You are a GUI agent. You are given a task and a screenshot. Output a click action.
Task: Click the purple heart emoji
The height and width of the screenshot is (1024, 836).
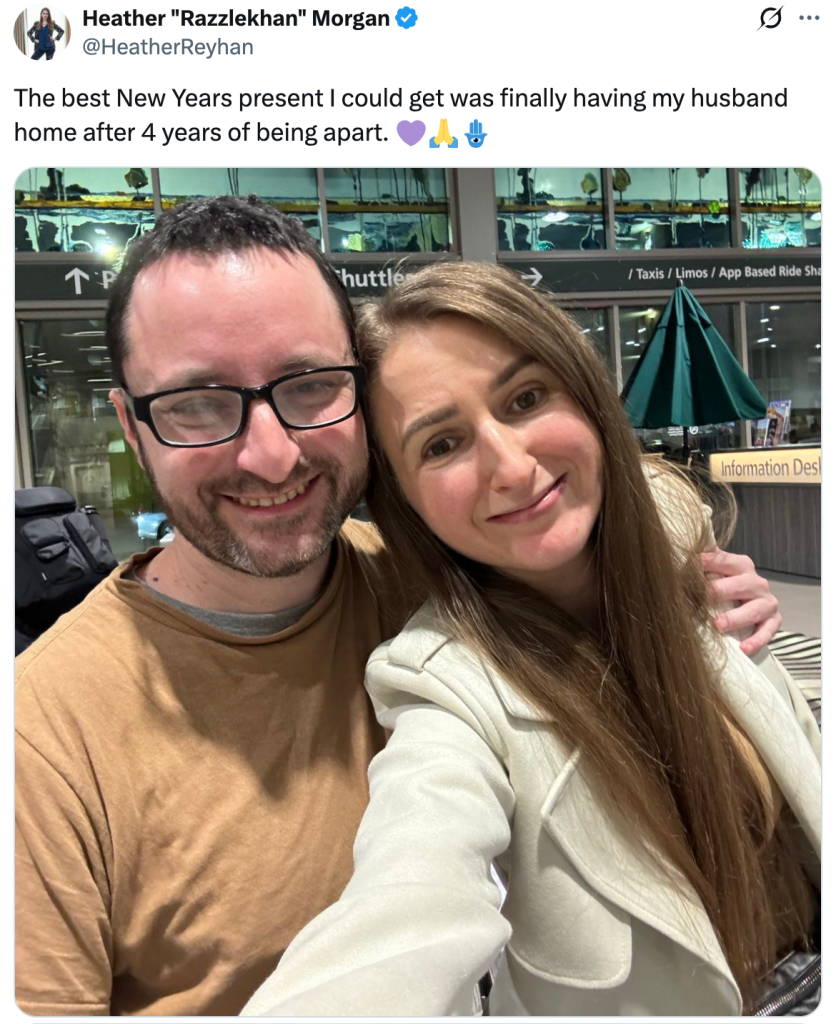pos(410,132)
